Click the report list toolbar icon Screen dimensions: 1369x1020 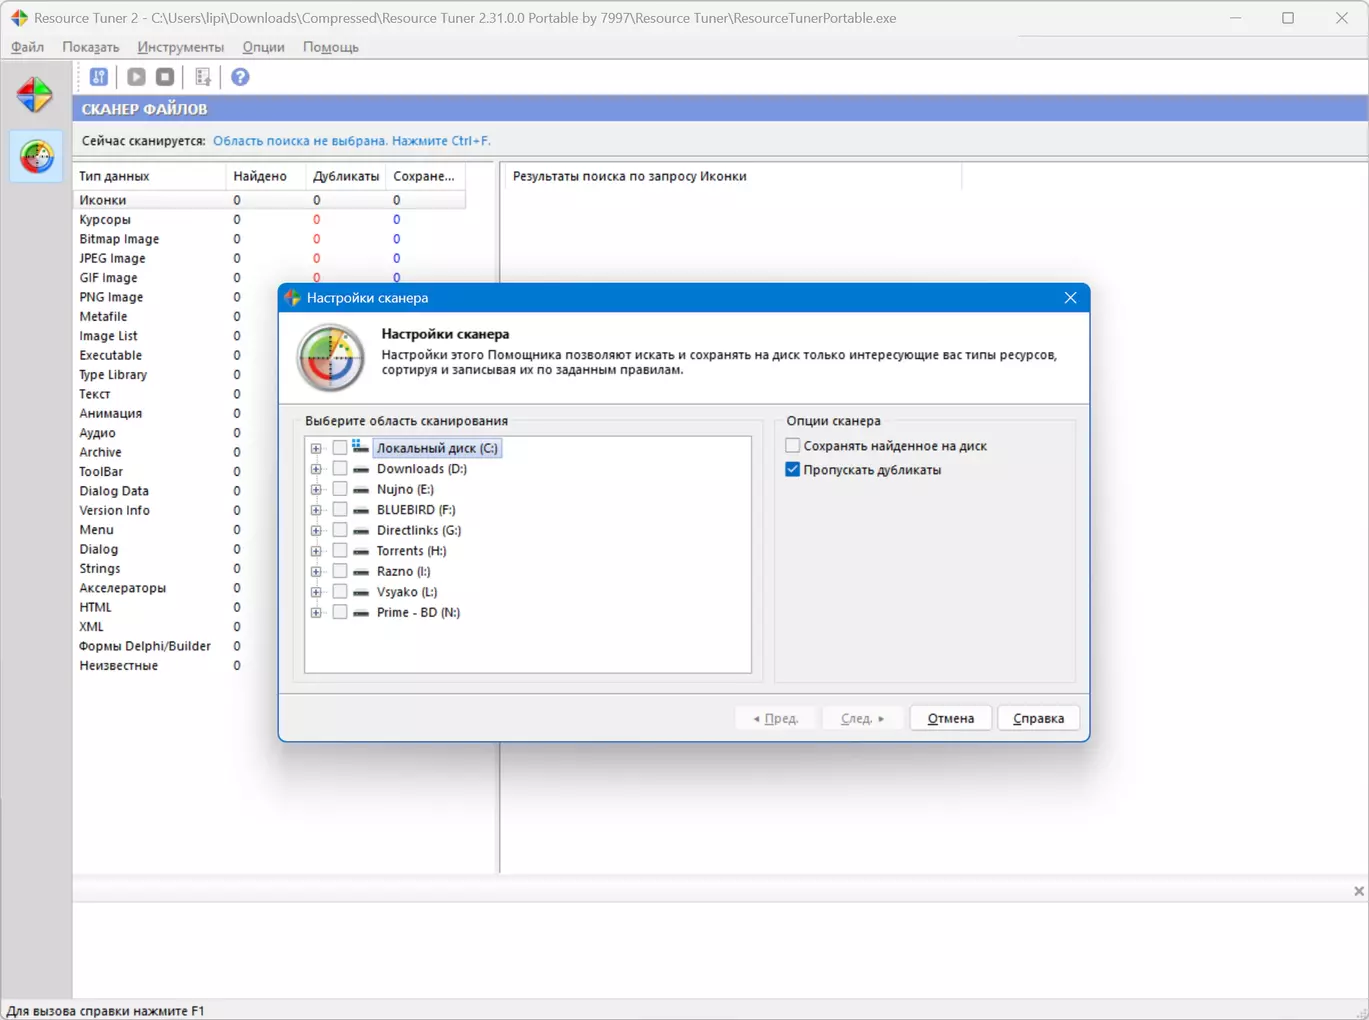(203, 77)
